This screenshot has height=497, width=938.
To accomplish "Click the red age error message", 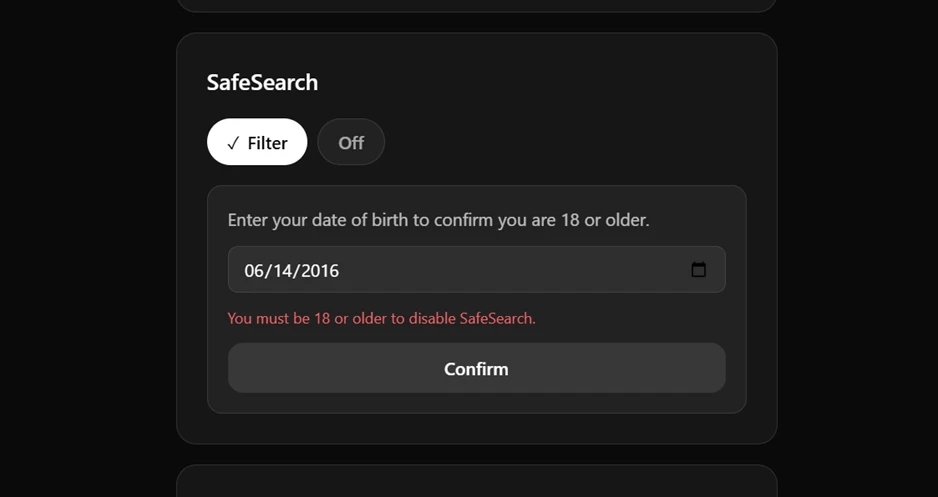I will (381, 318).
